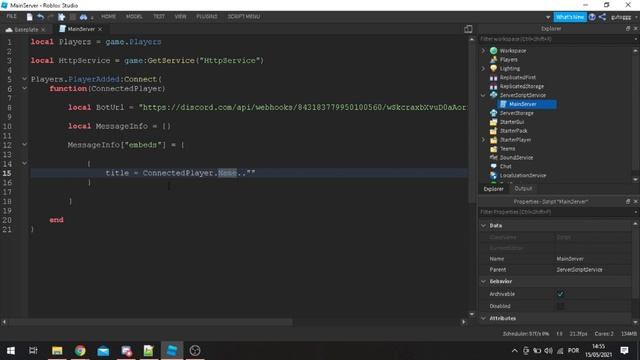Click the What's New button
This screenshot has width=640, height=360.
pos(570,17)
